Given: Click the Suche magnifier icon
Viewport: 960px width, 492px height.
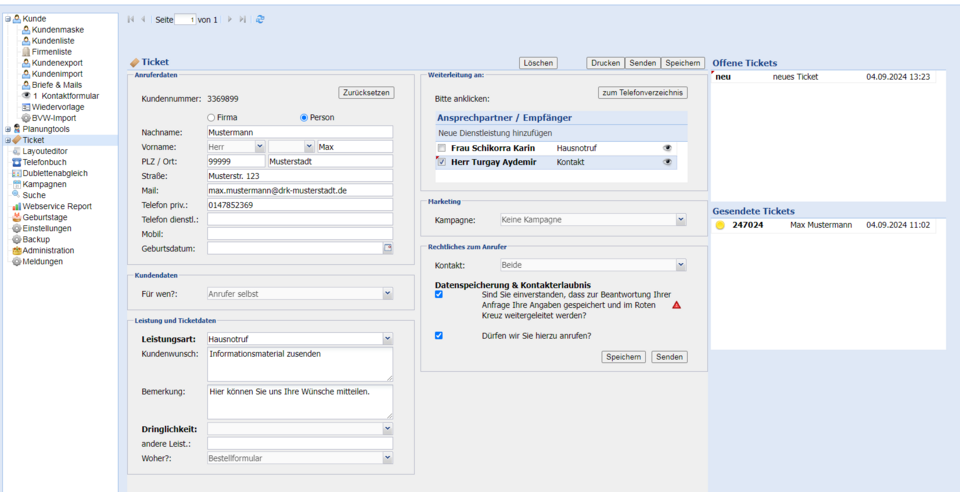Looking at the screenshot, I should (17, 195).
